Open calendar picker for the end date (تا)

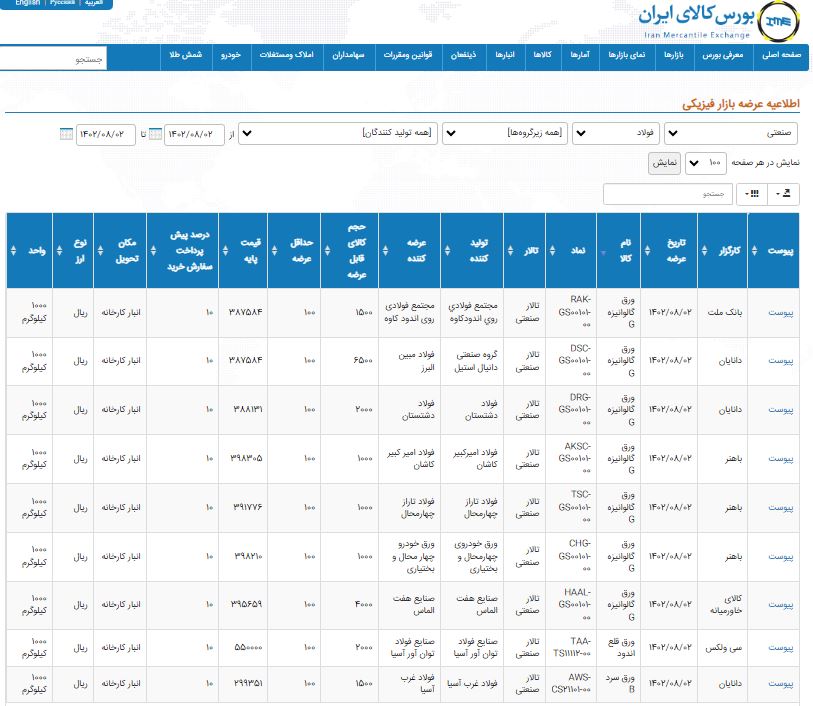point(66,134)
